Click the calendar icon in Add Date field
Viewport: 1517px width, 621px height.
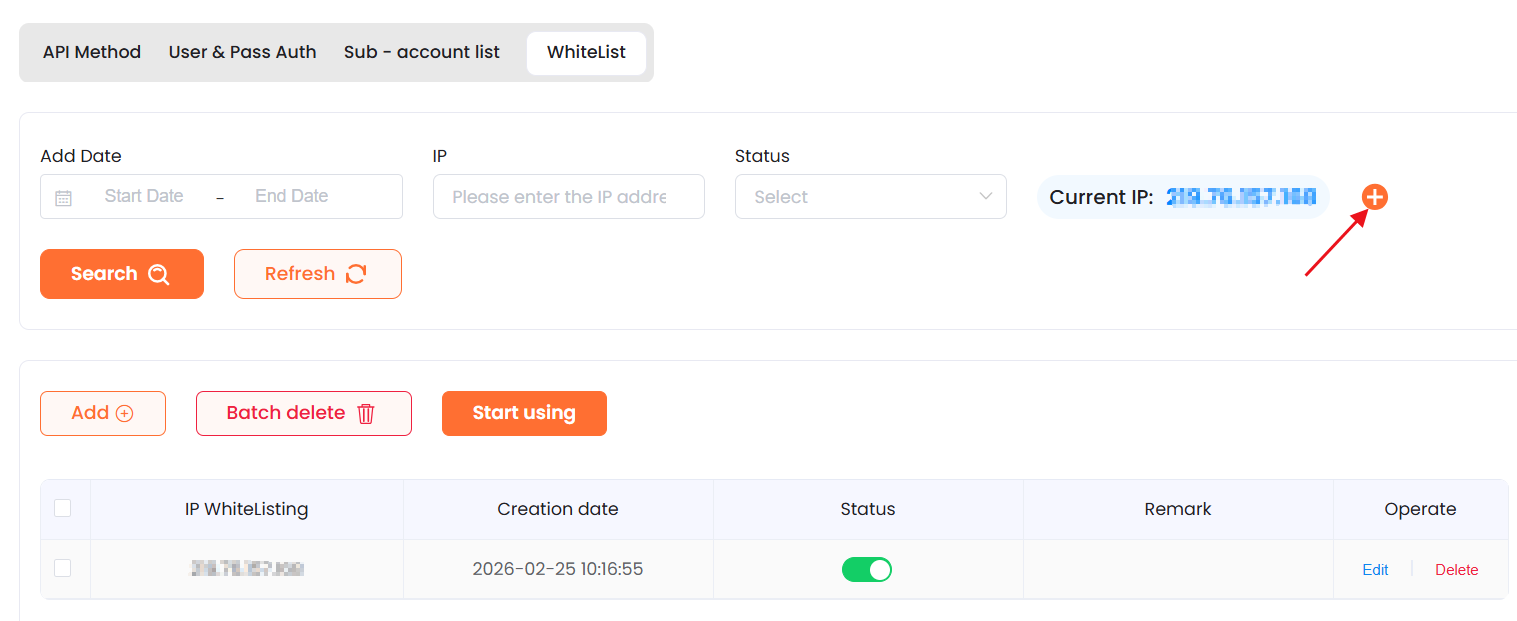[63, 198]
